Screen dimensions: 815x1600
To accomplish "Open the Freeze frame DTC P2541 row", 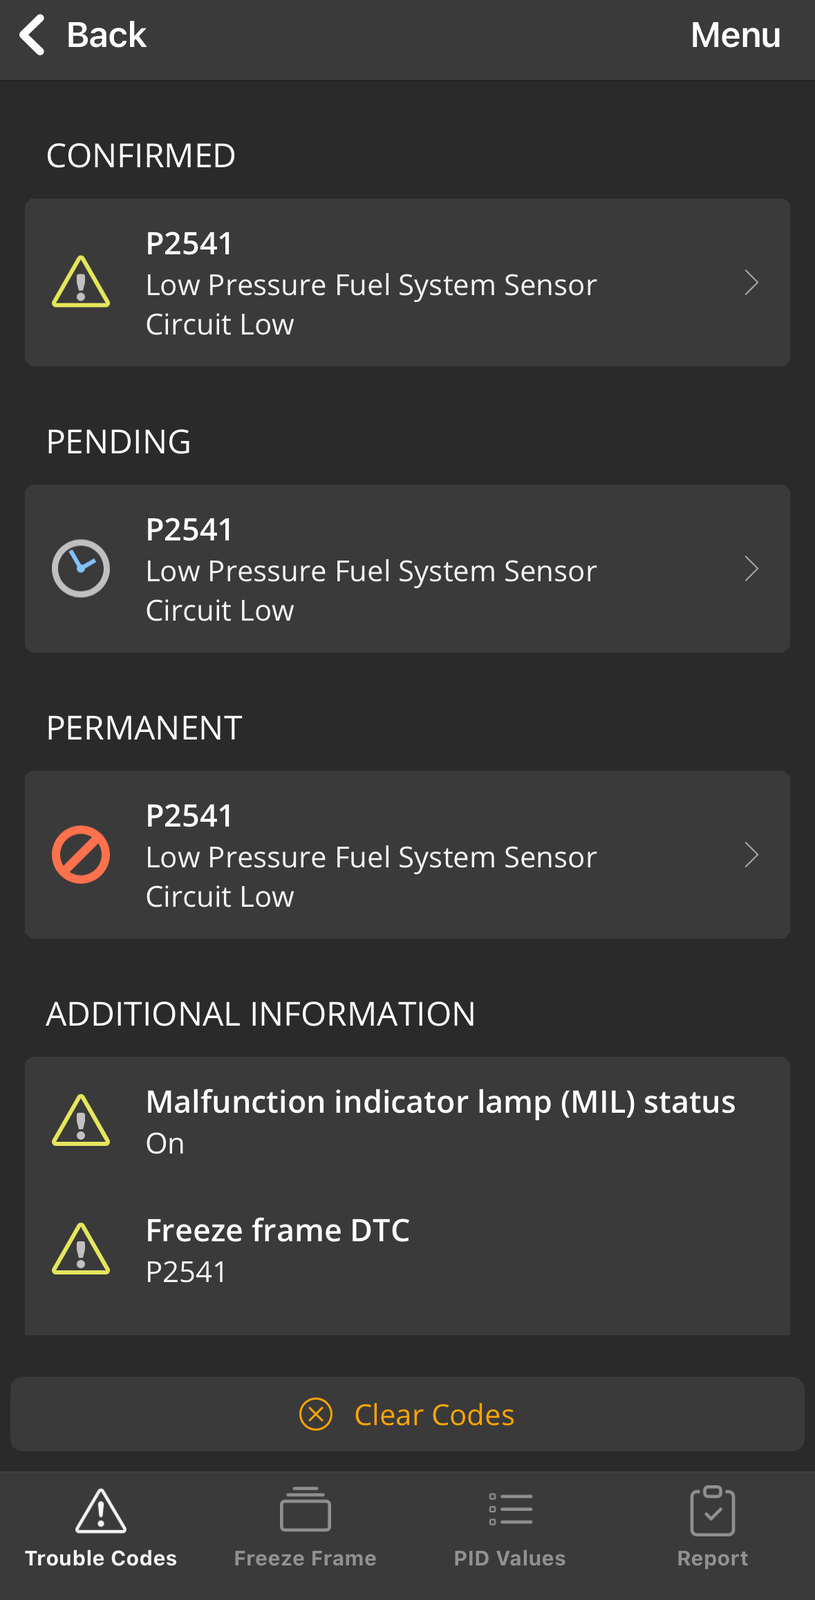I will pos(407,1250).
